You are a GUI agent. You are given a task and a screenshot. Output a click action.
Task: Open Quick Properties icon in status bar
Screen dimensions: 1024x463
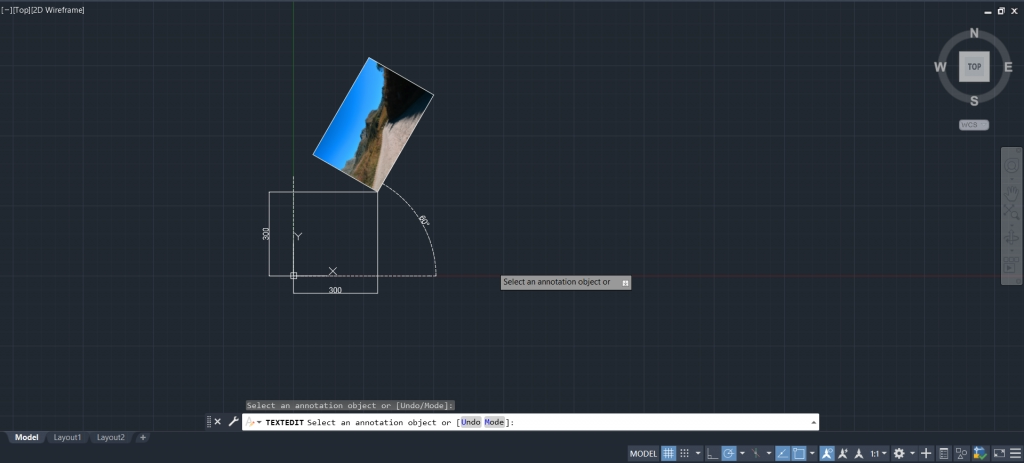pyautogui.click(x=944, y=453)
